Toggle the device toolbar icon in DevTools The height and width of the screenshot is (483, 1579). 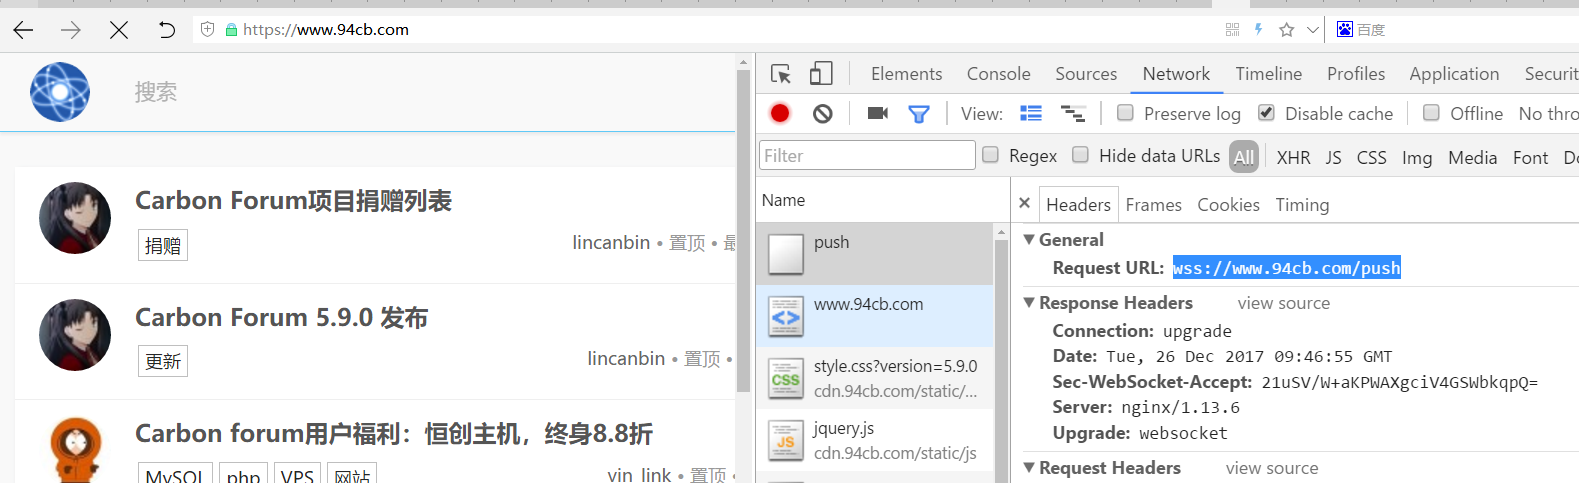[x=821, y=73]
